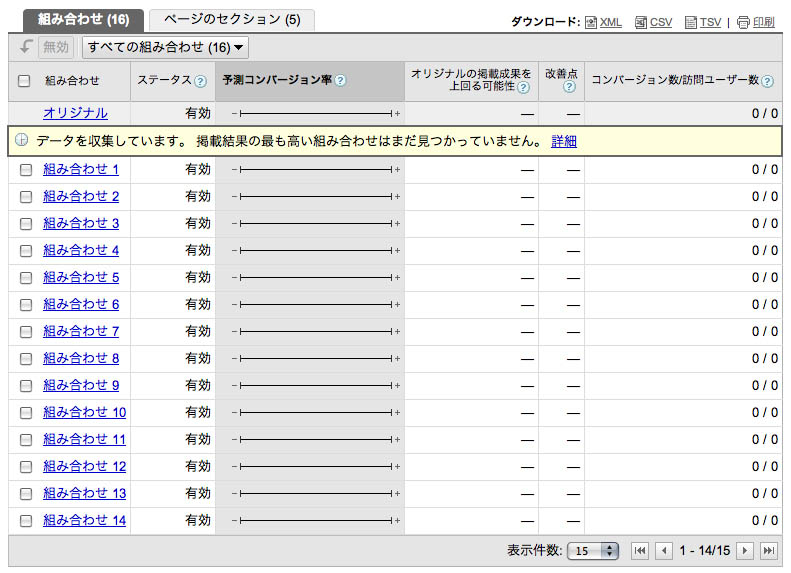Check the box for 組み合わせ 1
The height and width of the screenshot is (573, 791).
pos(26,170)
